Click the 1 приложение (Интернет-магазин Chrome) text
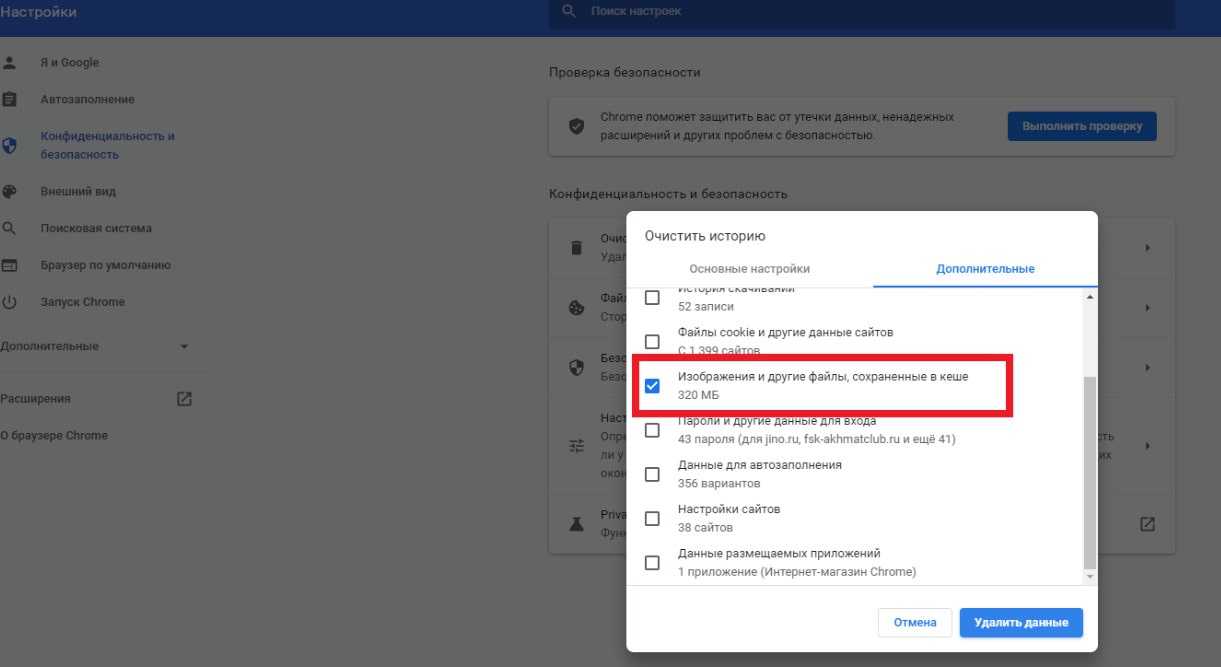 [x=797, y=572]
